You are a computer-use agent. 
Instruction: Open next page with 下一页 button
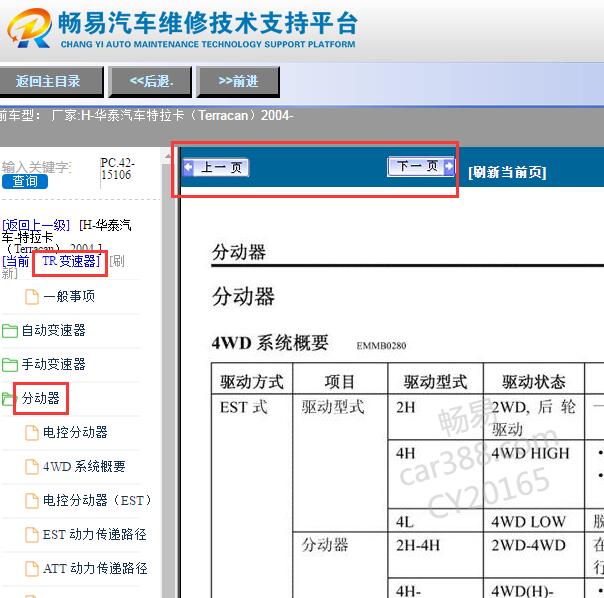point(421,166)
